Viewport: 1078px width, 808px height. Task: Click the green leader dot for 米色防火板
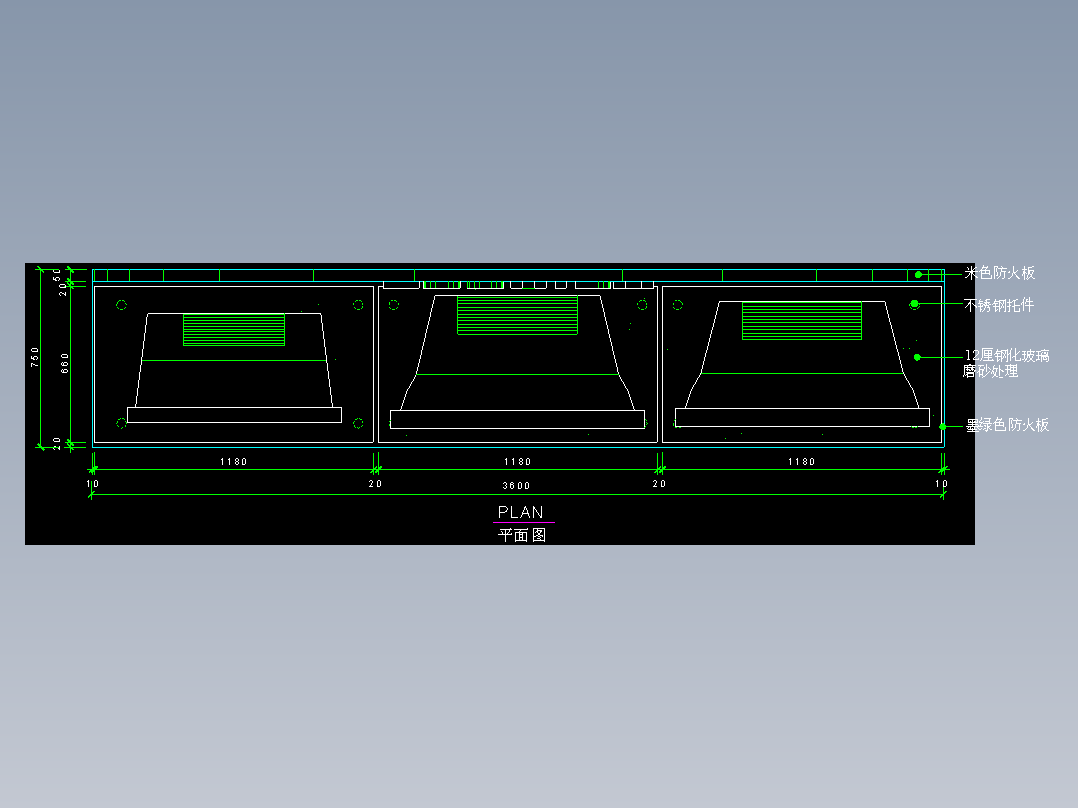[x=918, y=275]
